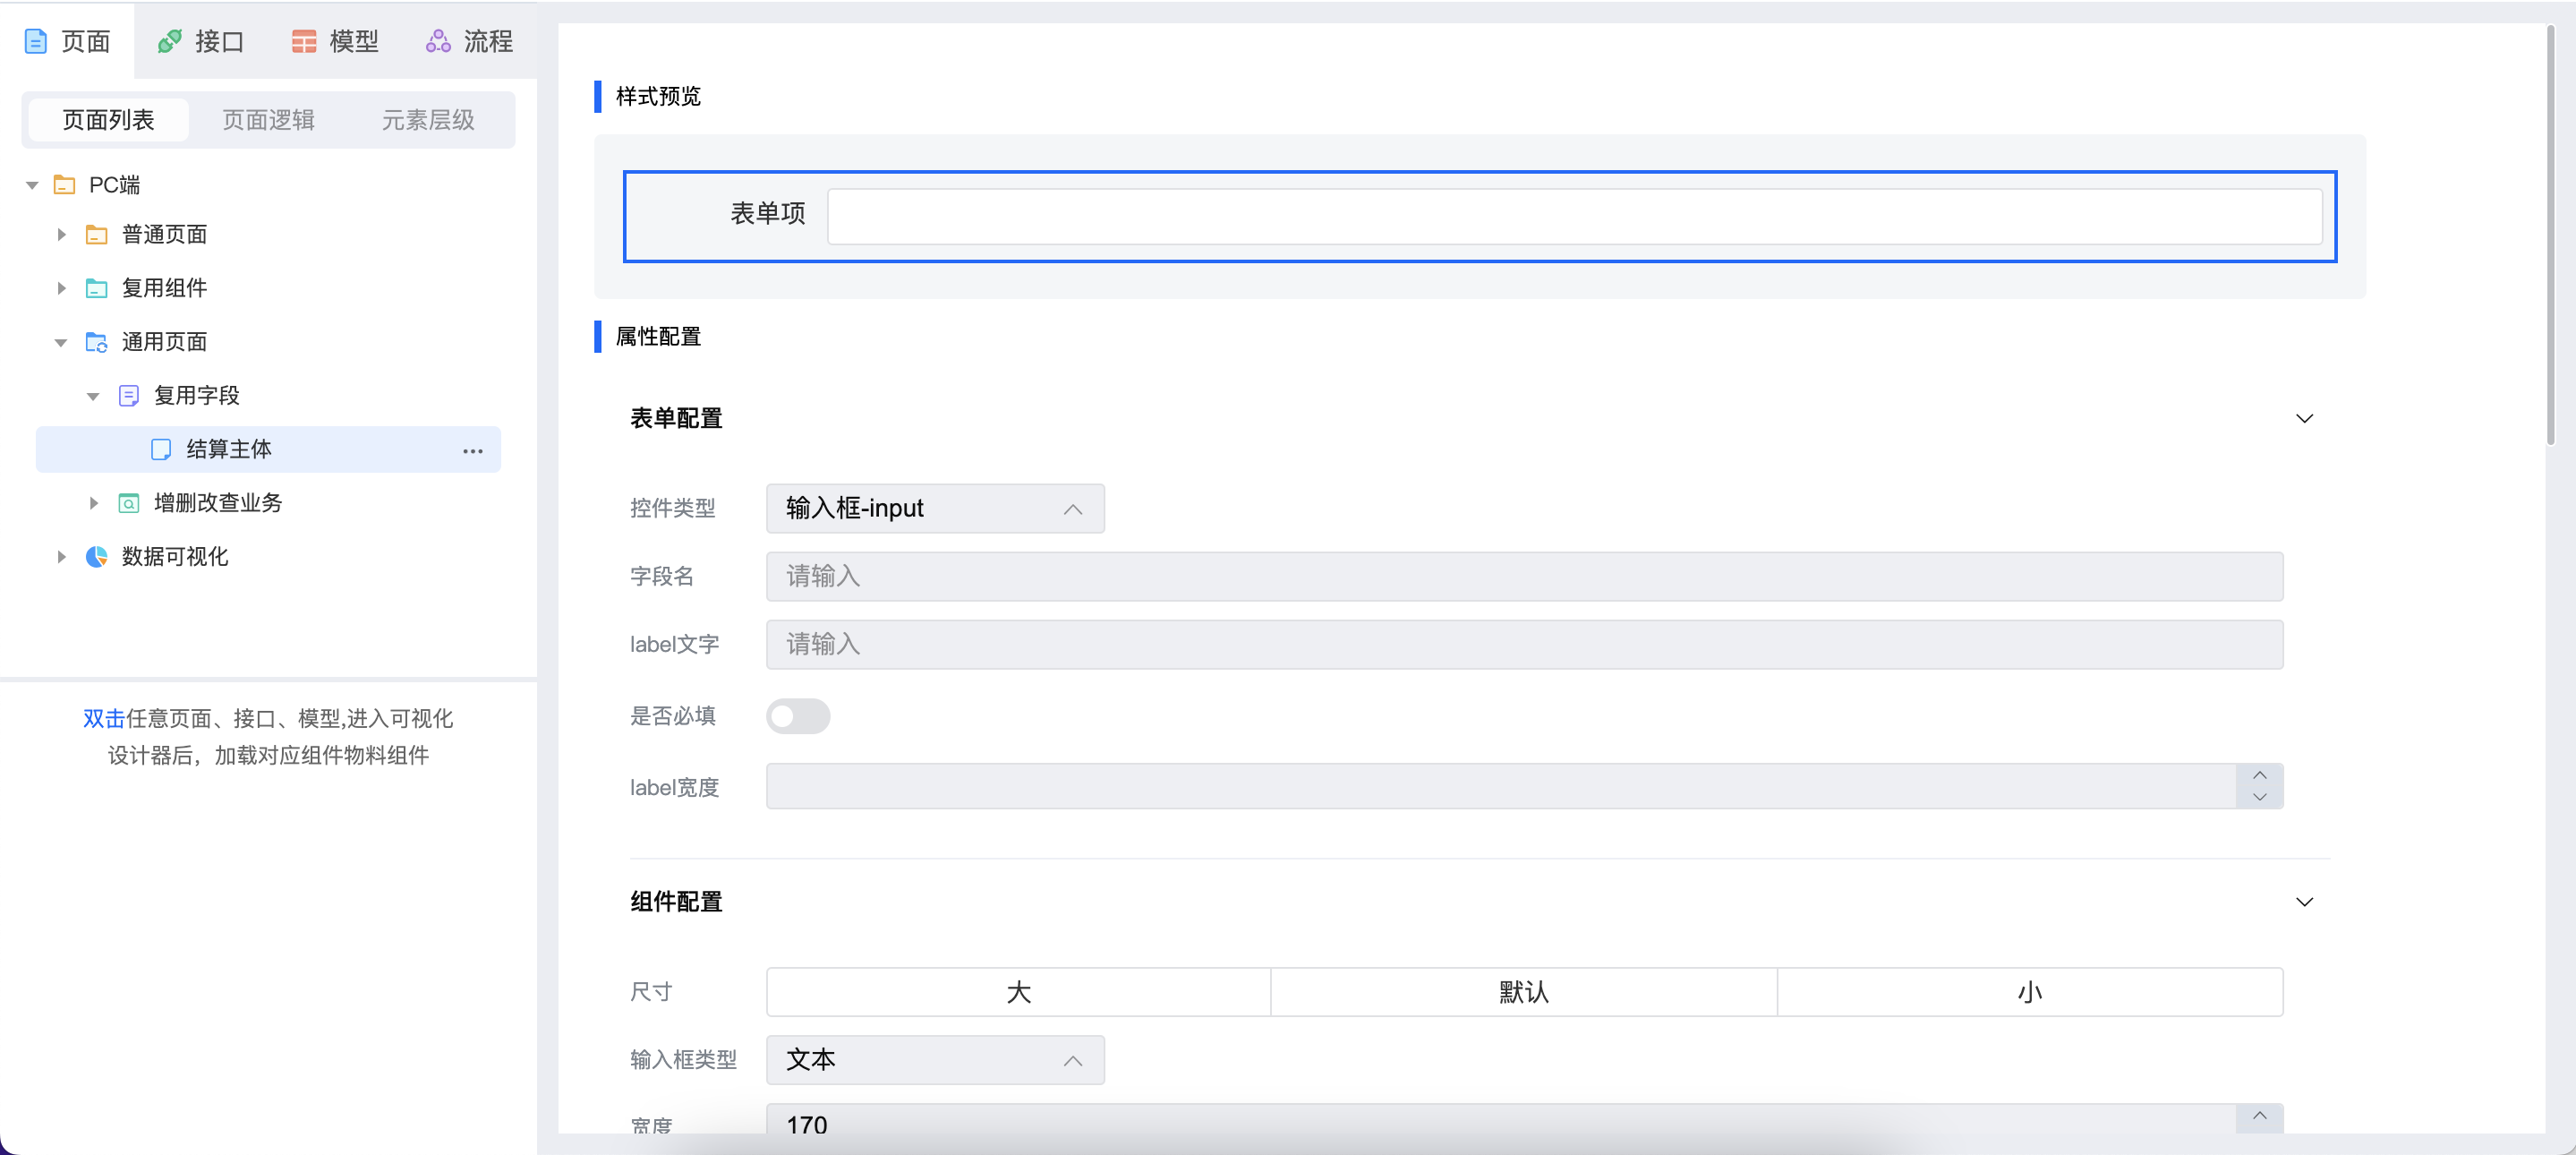
Task: Expand the 普通页面 tree node
Action: tap(62, 235)
